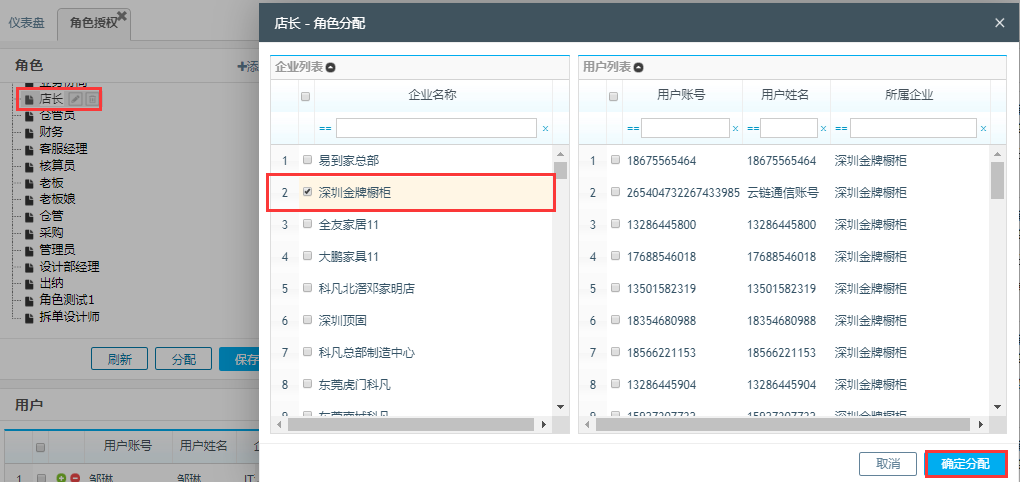Select the 深圳顶固 row text
The image size is (1020, 482).
[x=343, y=321]
